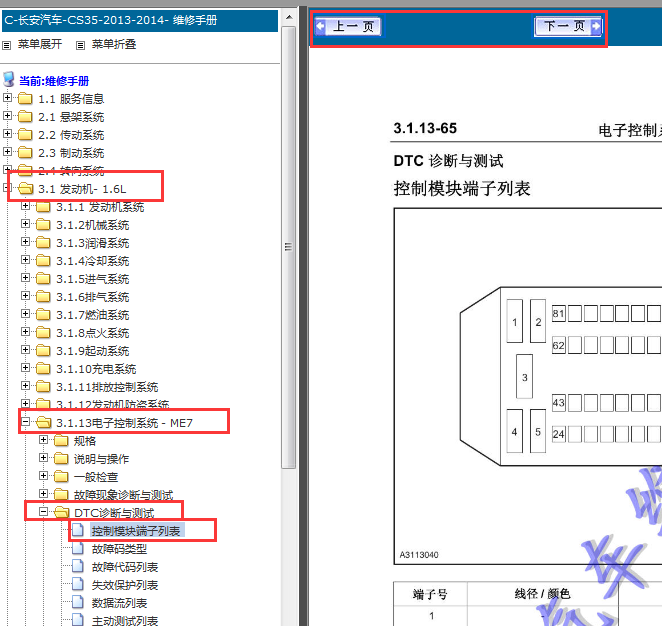Click folder icon of 3.1.11排放控制系统
Viewport: 662px width, 626px height.
43,386
